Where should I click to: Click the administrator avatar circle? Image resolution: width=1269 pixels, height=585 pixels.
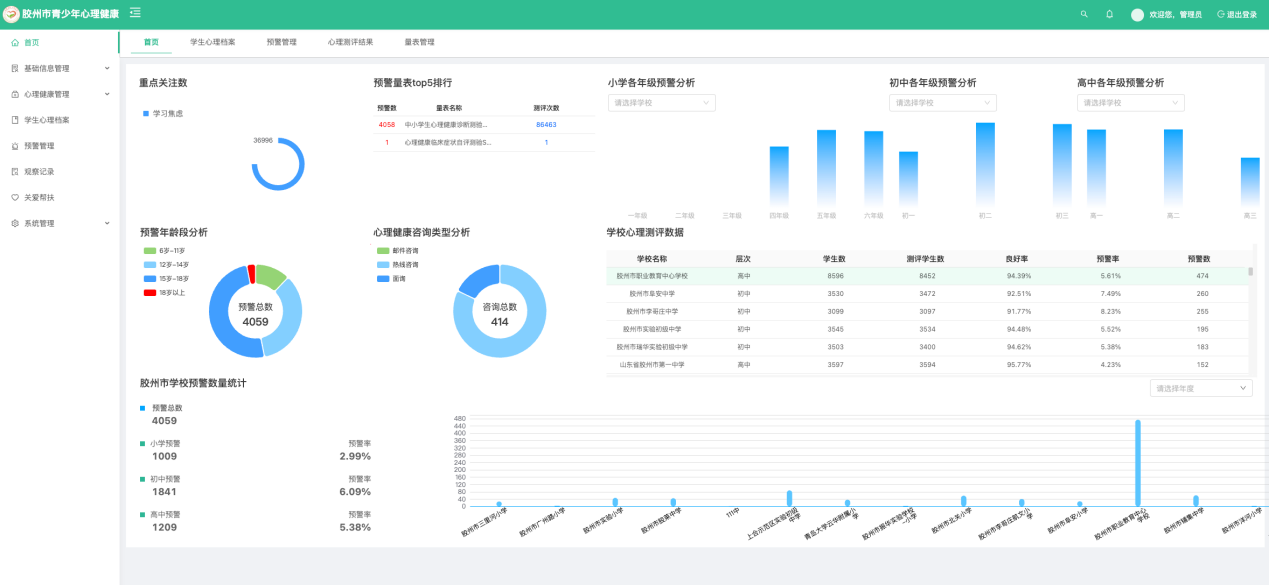coord(1137,15)
